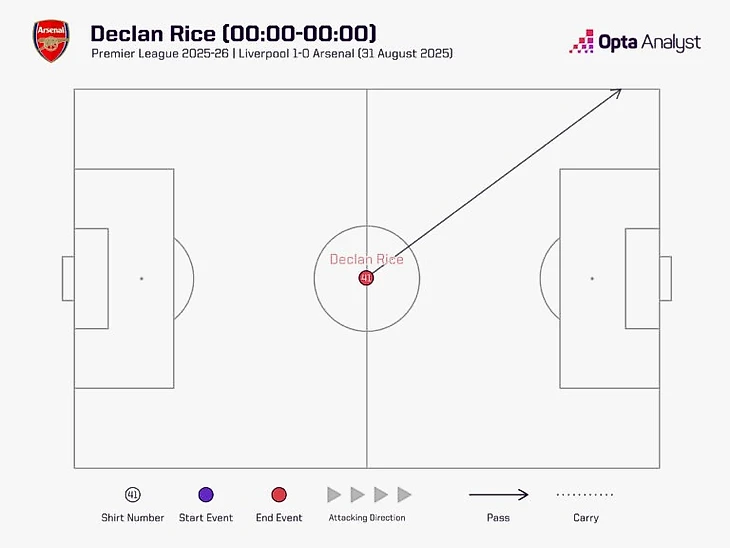730x548 pixels.
Task: Click the left penalty spot
Action: (141, 278)
